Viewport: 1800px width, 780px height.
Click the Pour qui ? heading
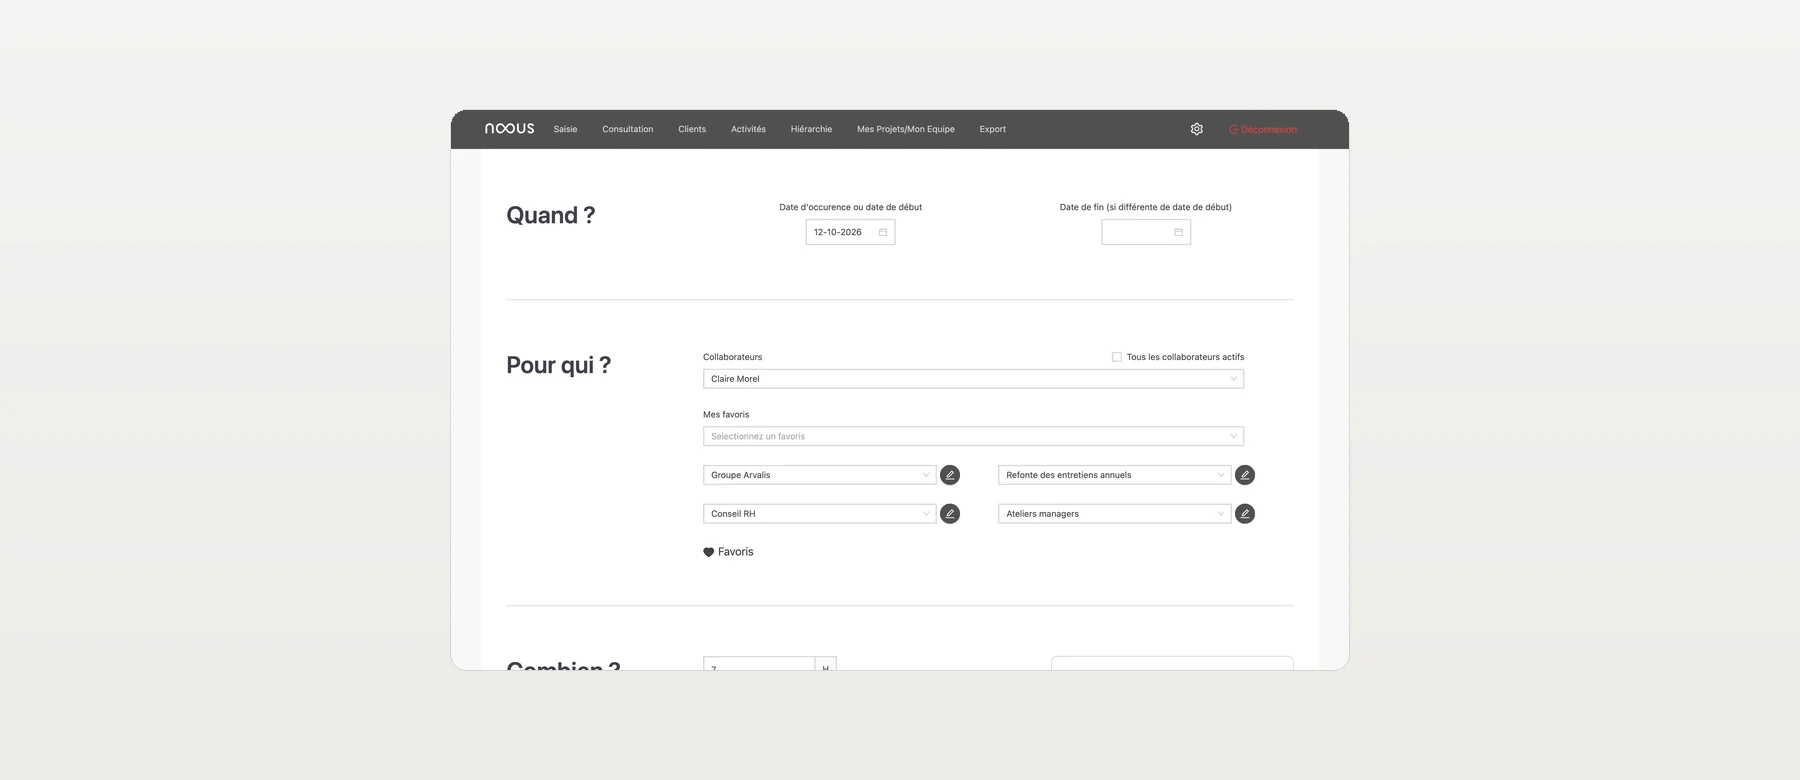pyautogui.click(x=559, y=365)
